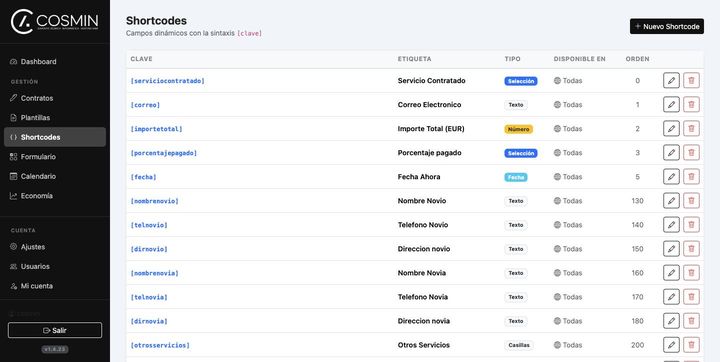Click the [otrosservicios] key text
The width and height of the screenshot is (720, 362).
click(160, 345)
